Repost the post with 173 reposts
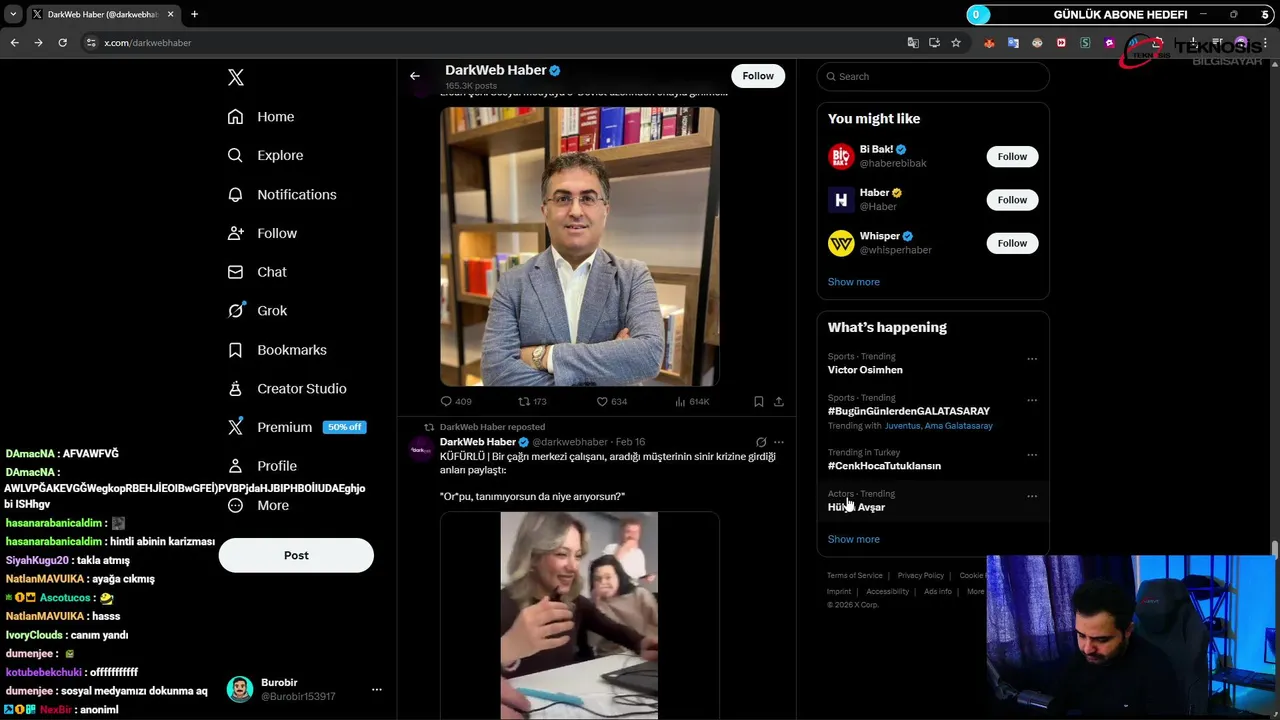 click(x=532, y=401)
